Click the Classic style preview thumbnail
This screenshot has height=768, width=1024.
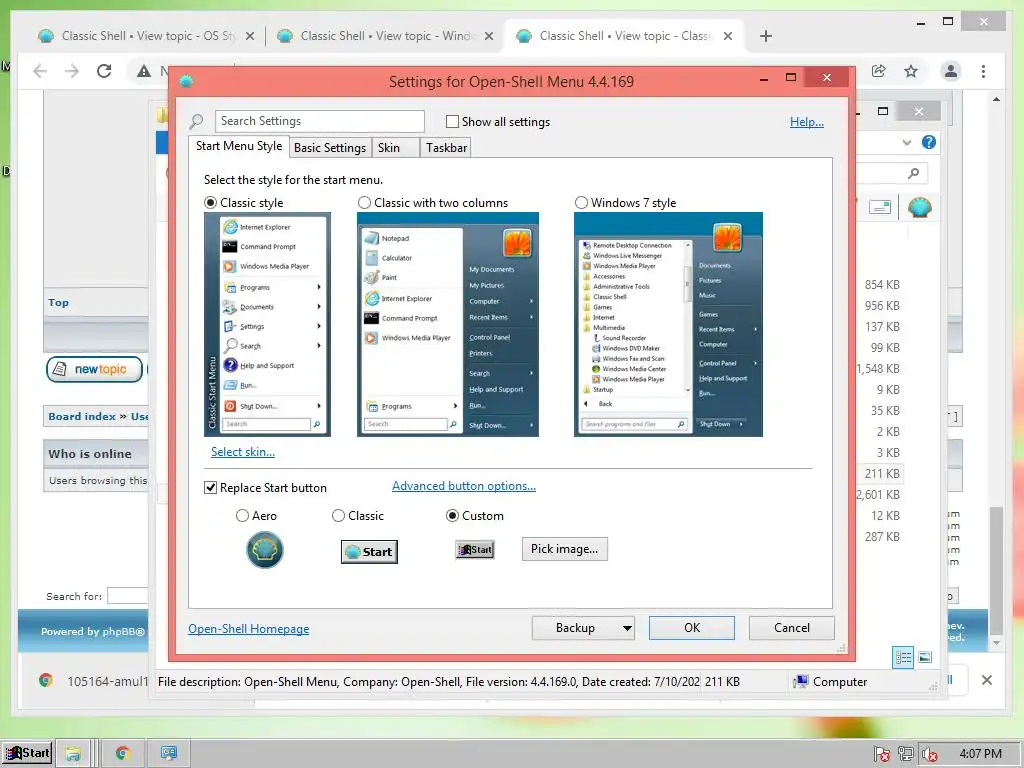[267, 325]
